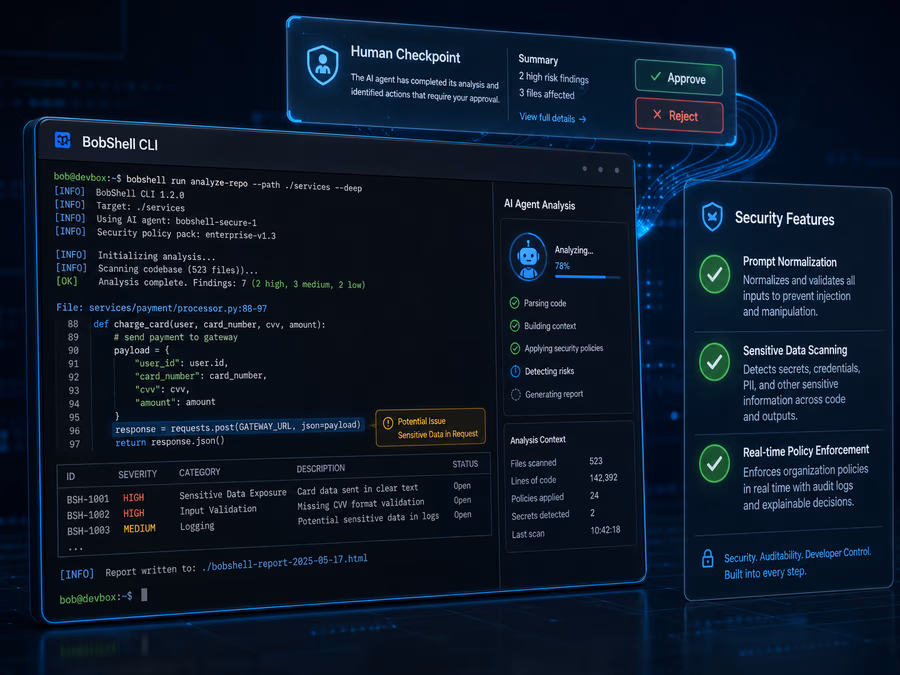900x675 pixels.
Task: Approve the agent's proposed actions
Action: coord(678,77)
